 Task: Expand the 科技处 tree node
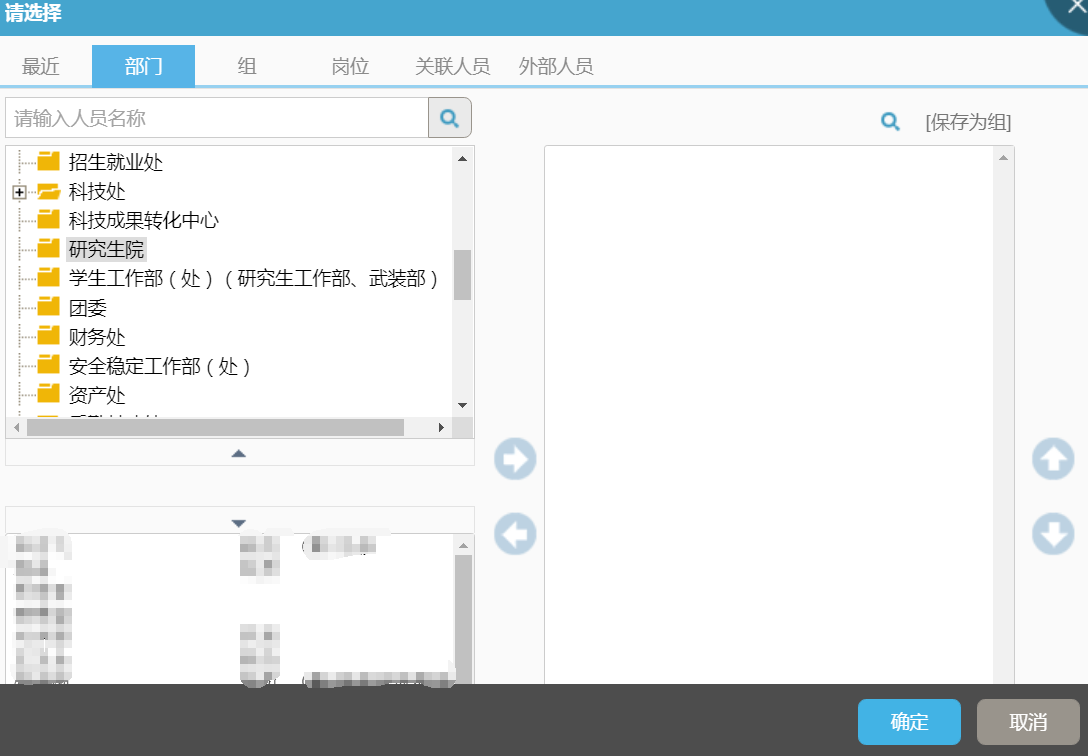pos(19,192)
